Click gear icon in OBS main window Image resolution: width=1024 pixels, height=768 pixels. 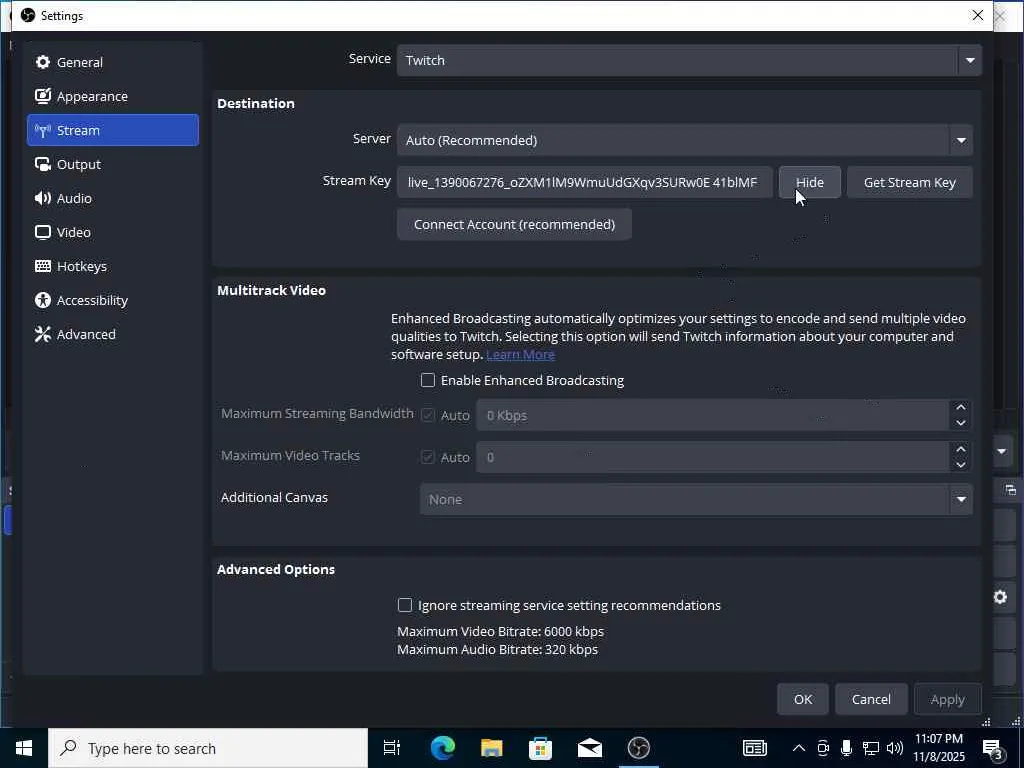[1000, 597]
